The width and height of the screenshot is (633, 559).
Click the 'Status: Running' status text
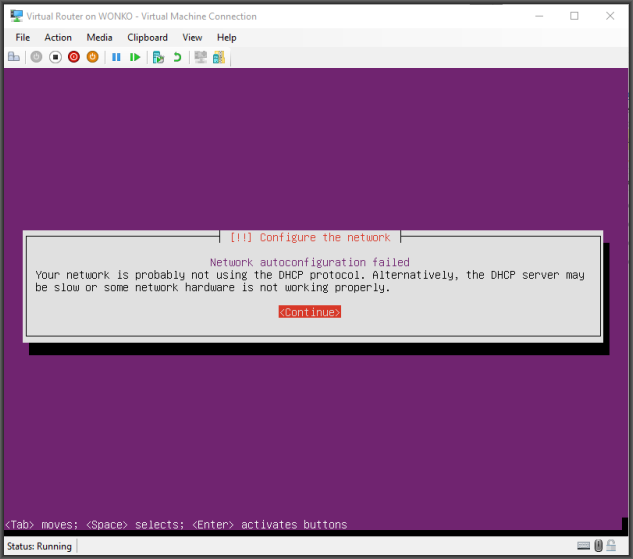pos(39,546)
